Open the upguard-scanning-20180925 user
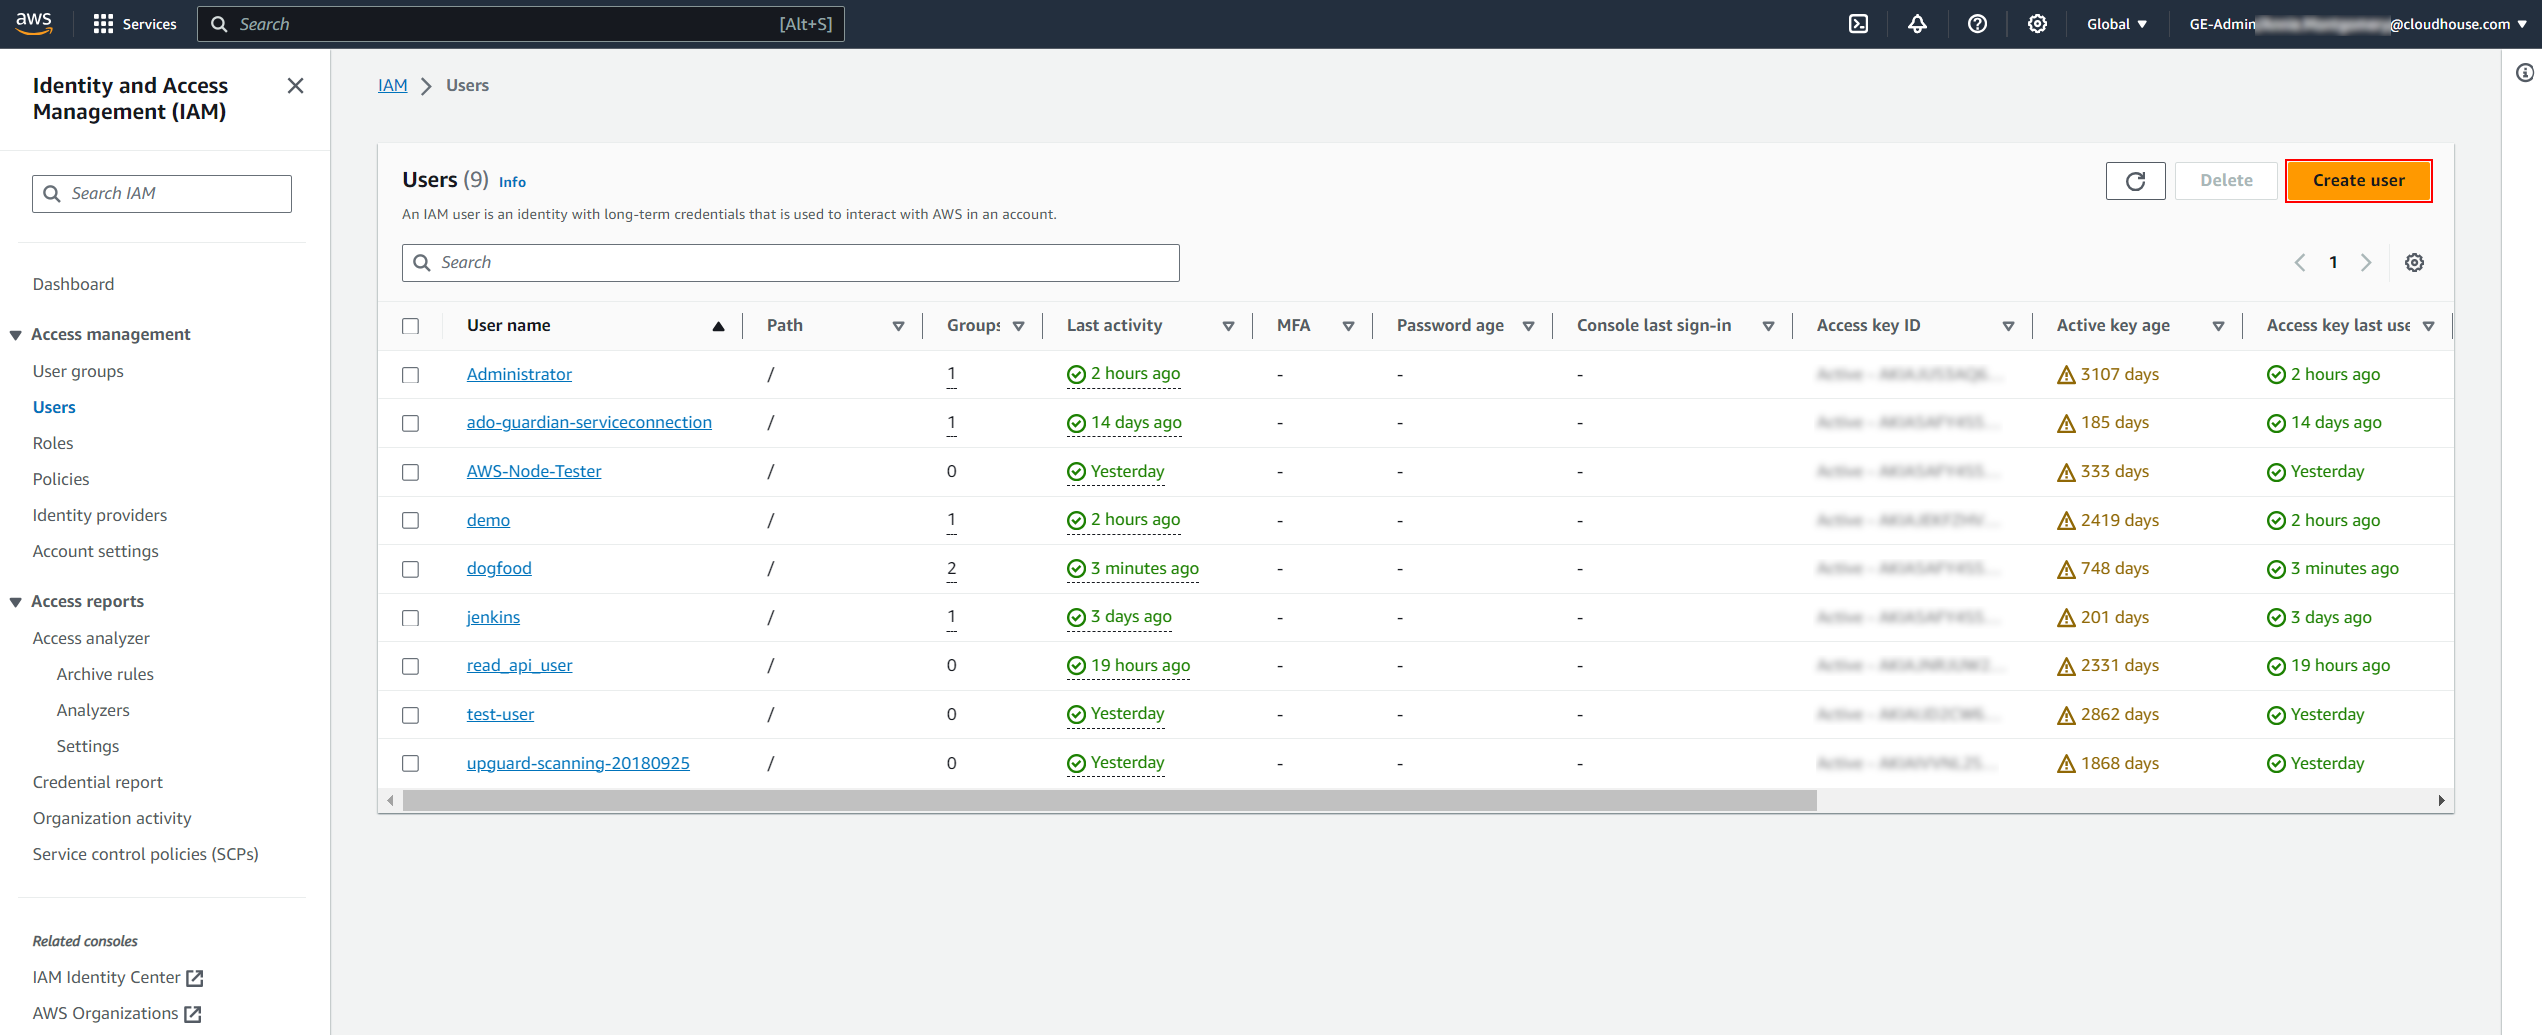The height and width of the screenshot is (1035, 2542). coord(578,763)
